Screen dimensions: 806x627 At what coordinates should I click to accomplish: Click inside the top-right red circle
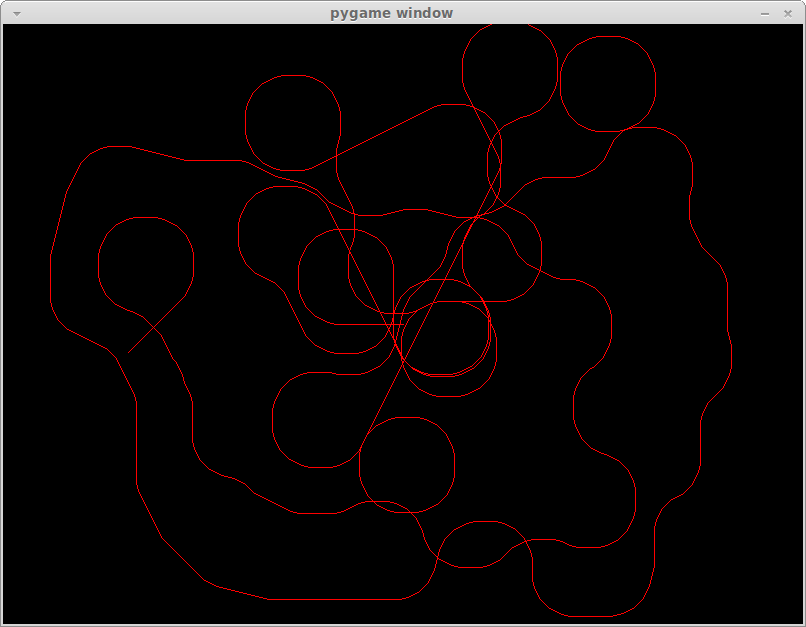(608, 84)
